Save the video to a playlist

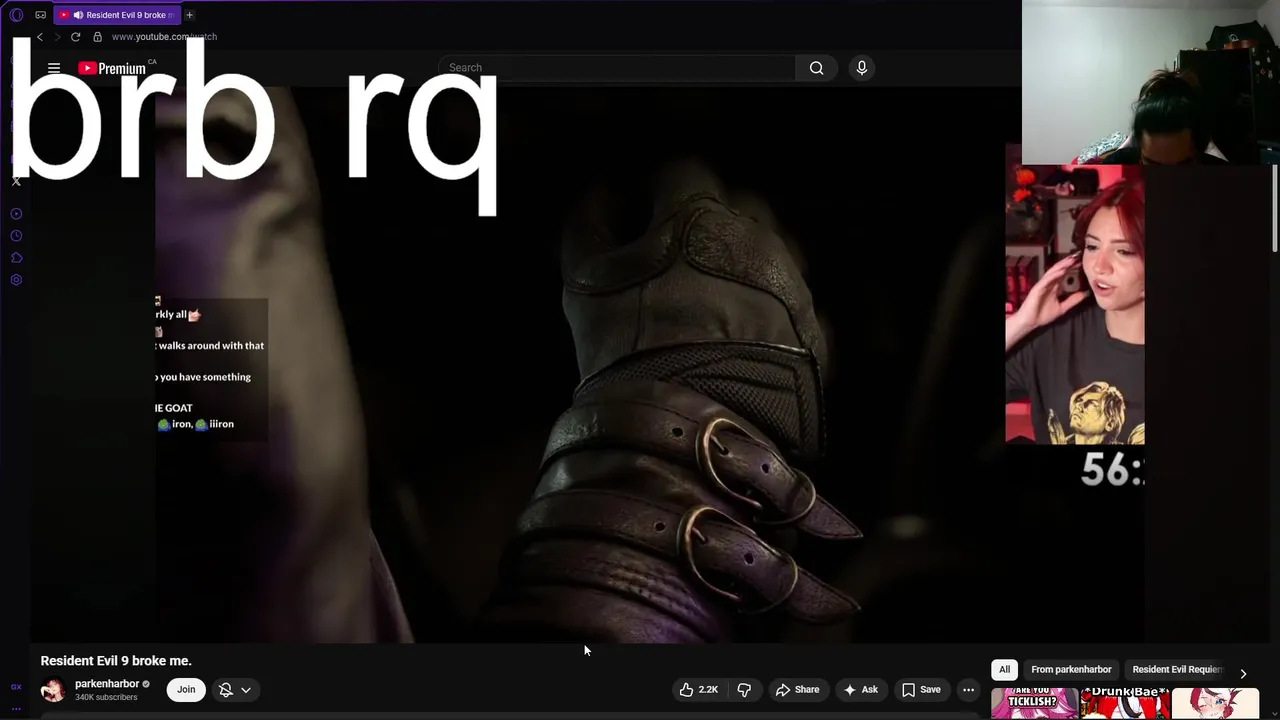coord(921,689)
